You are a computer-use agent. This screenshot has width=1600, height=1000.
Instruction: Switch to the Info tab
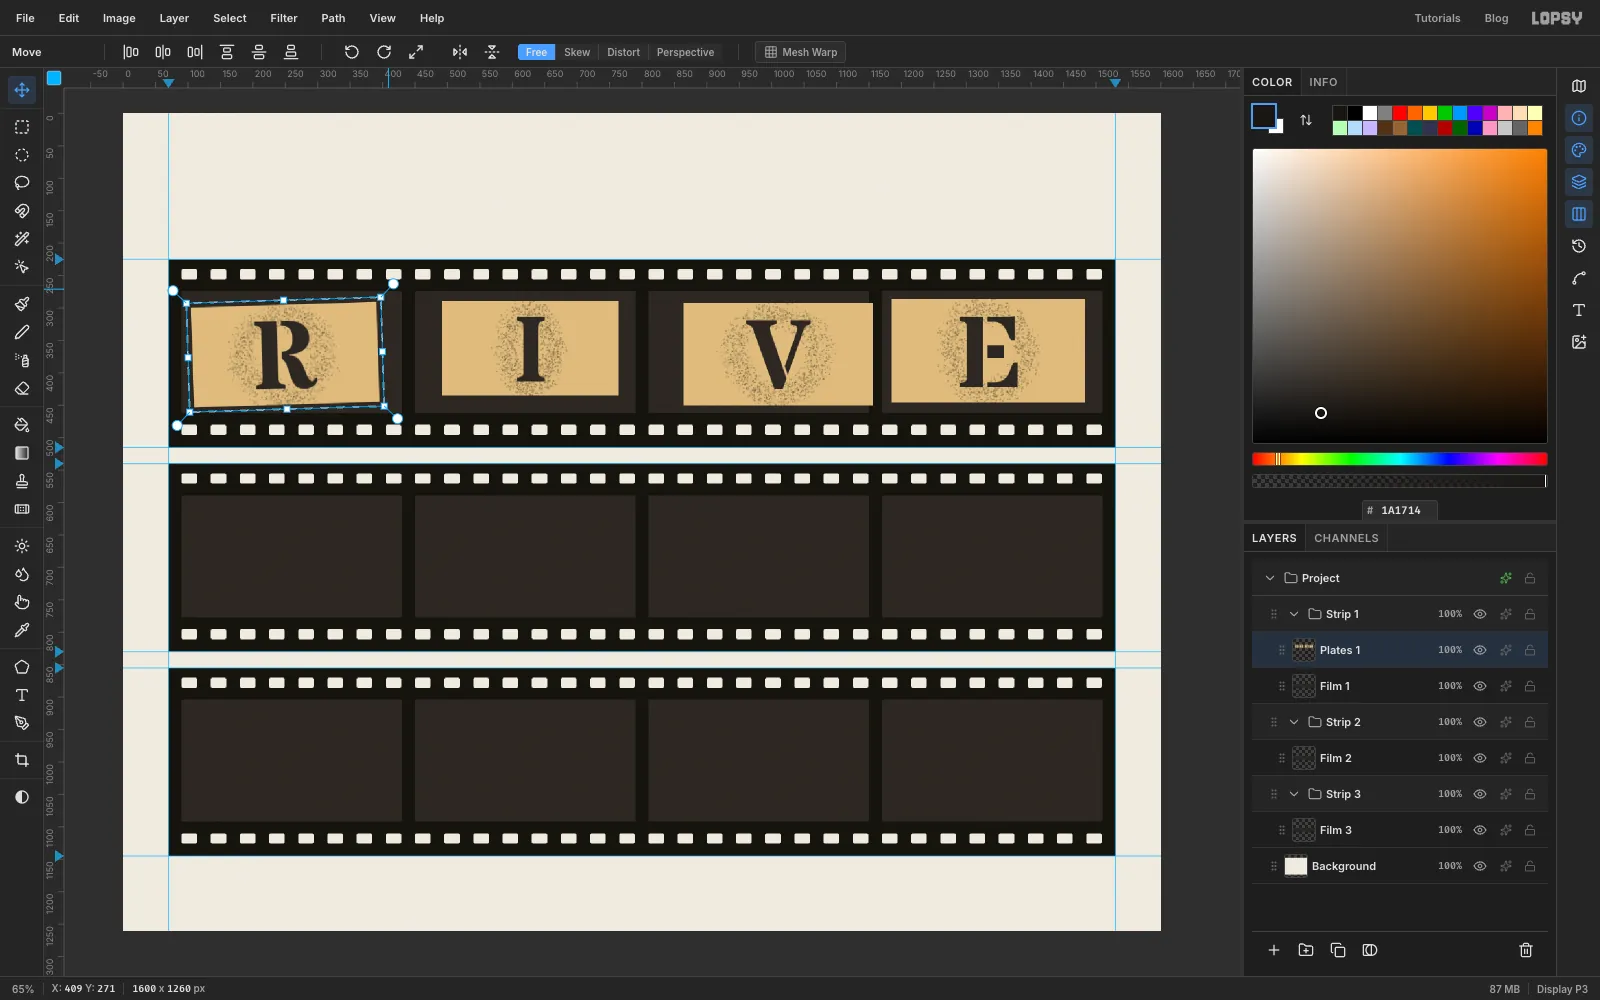tap(1323, 82)
